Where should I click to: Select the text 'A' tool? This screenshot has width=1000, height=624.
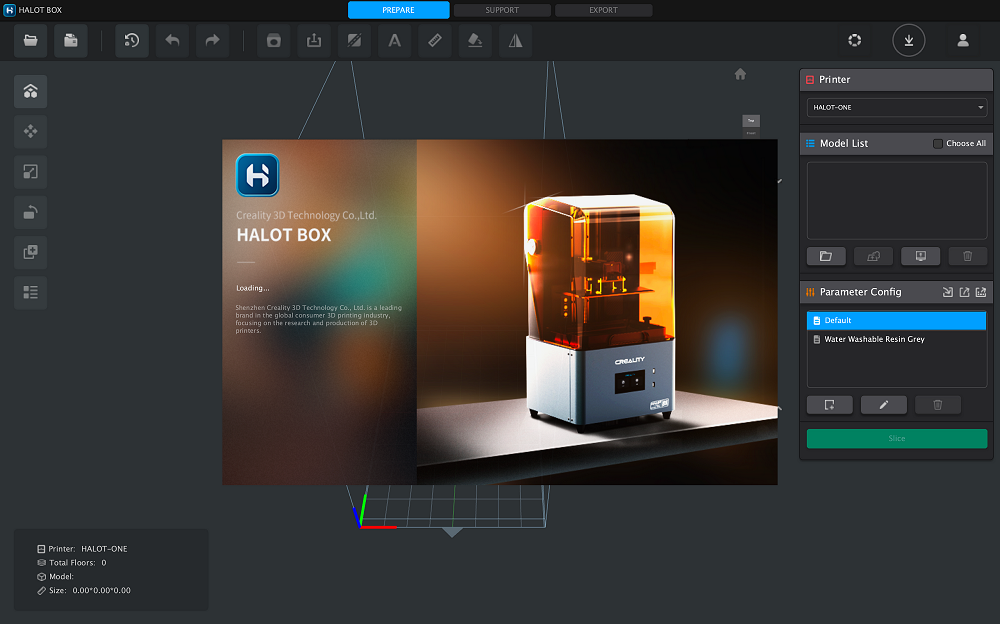(x=394, y=41)
